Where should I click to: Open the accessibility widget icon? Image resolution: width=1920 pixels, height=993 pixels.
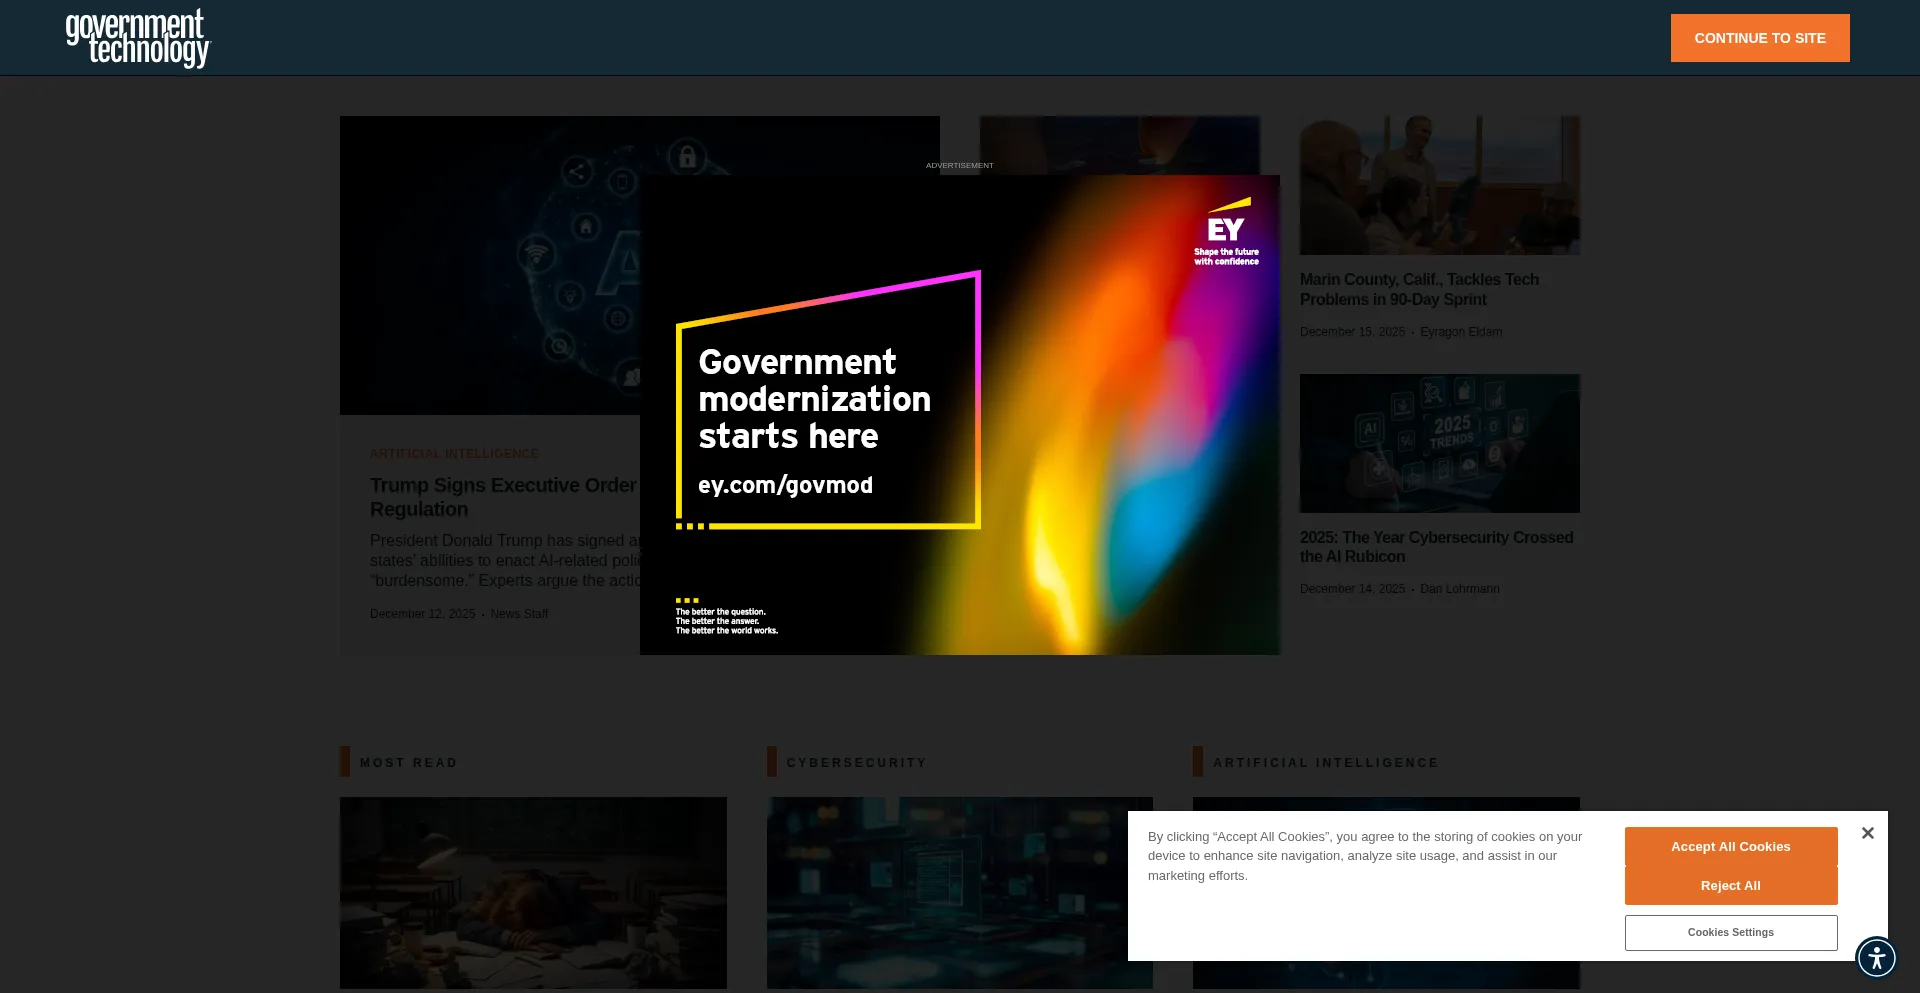1876,957
